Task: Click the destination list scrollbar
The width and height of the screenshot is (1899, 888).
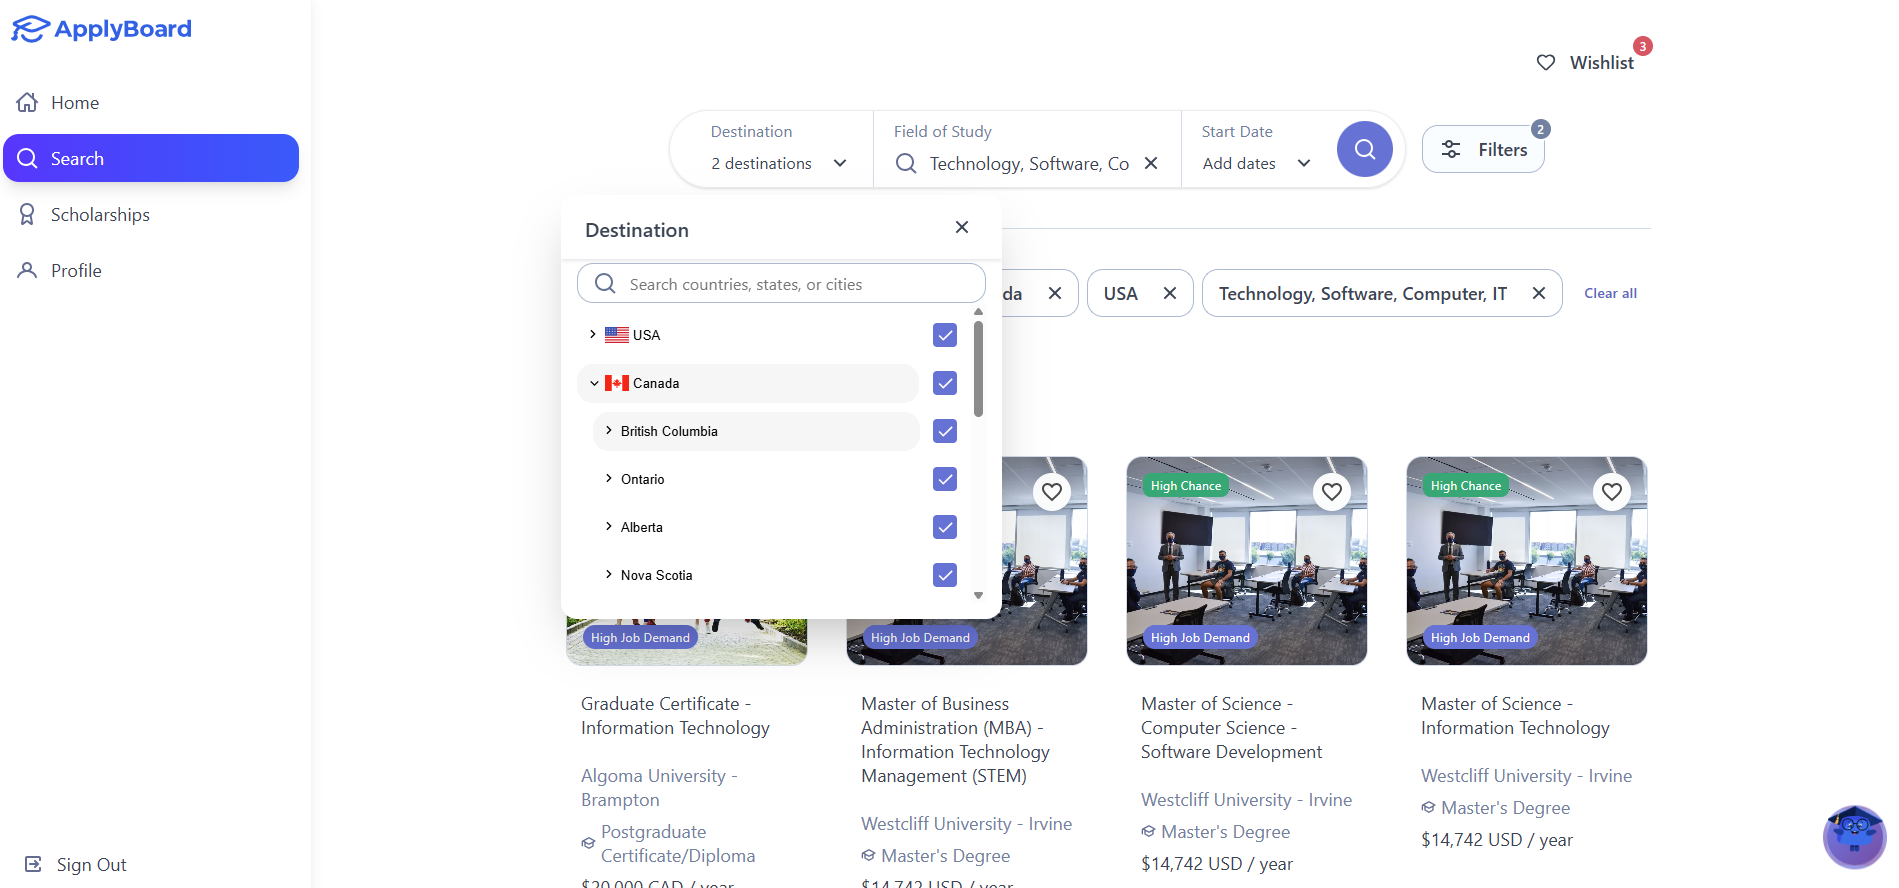Action: coord(978,368)
